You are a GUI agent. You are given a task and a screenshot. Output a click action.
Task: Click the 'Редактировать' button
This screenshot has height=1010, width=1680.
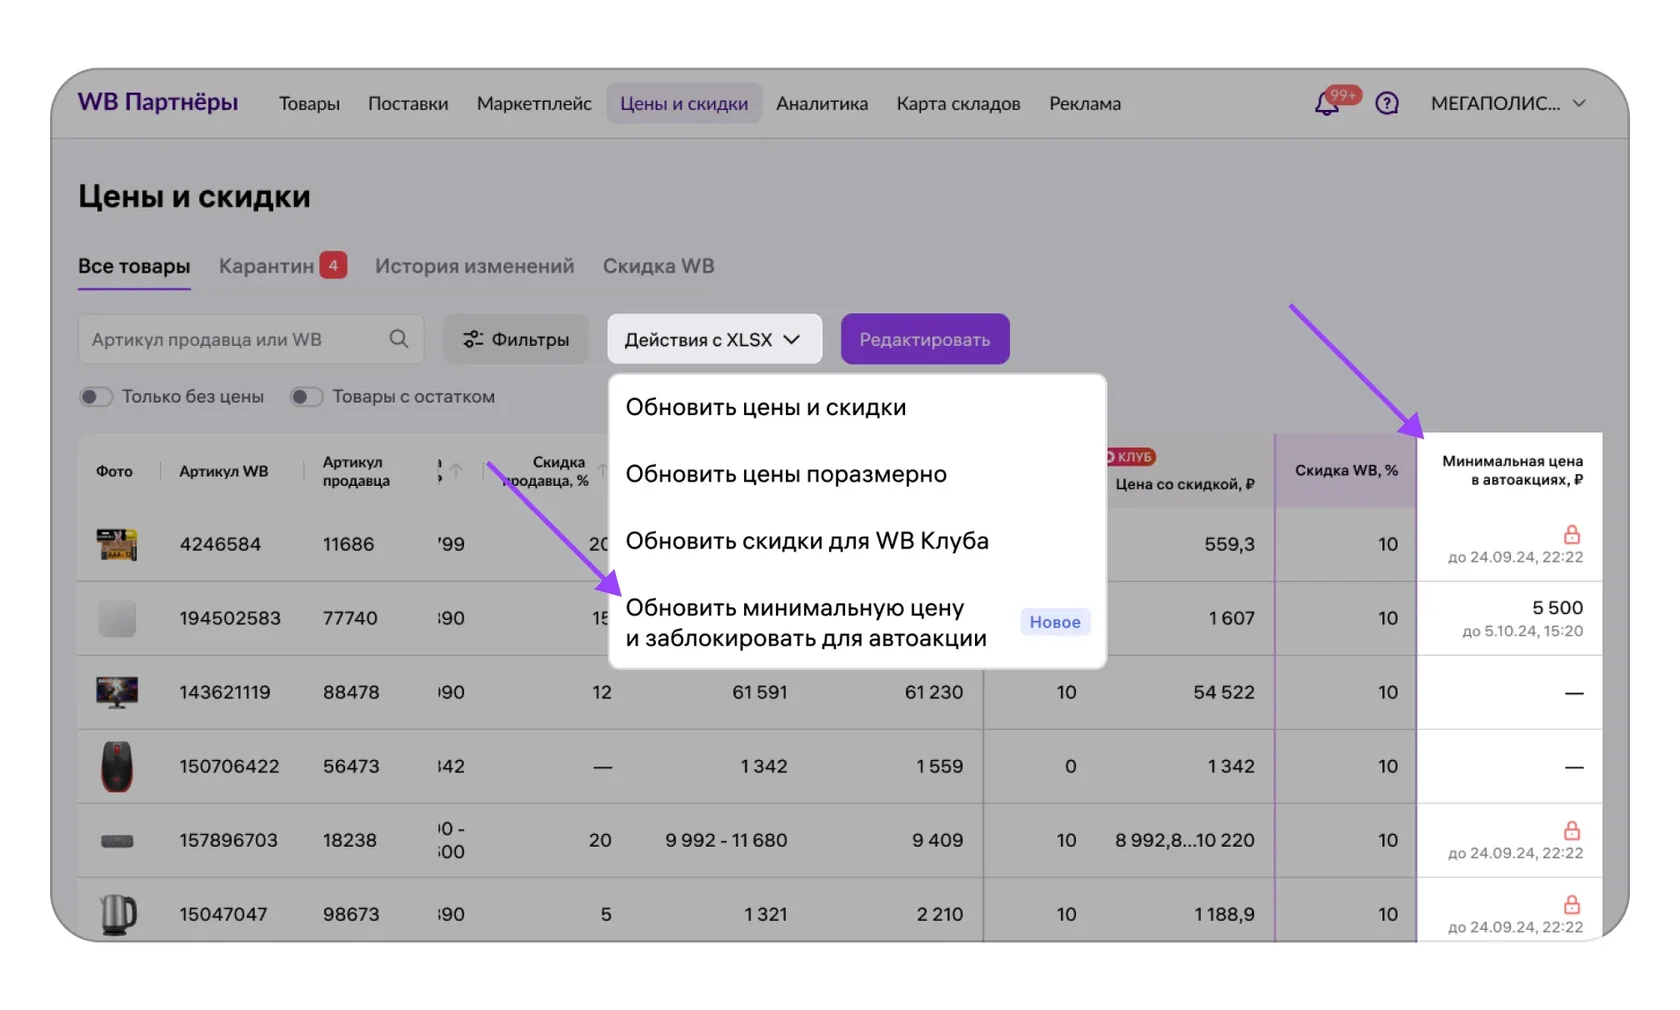(x=925, y=339)
